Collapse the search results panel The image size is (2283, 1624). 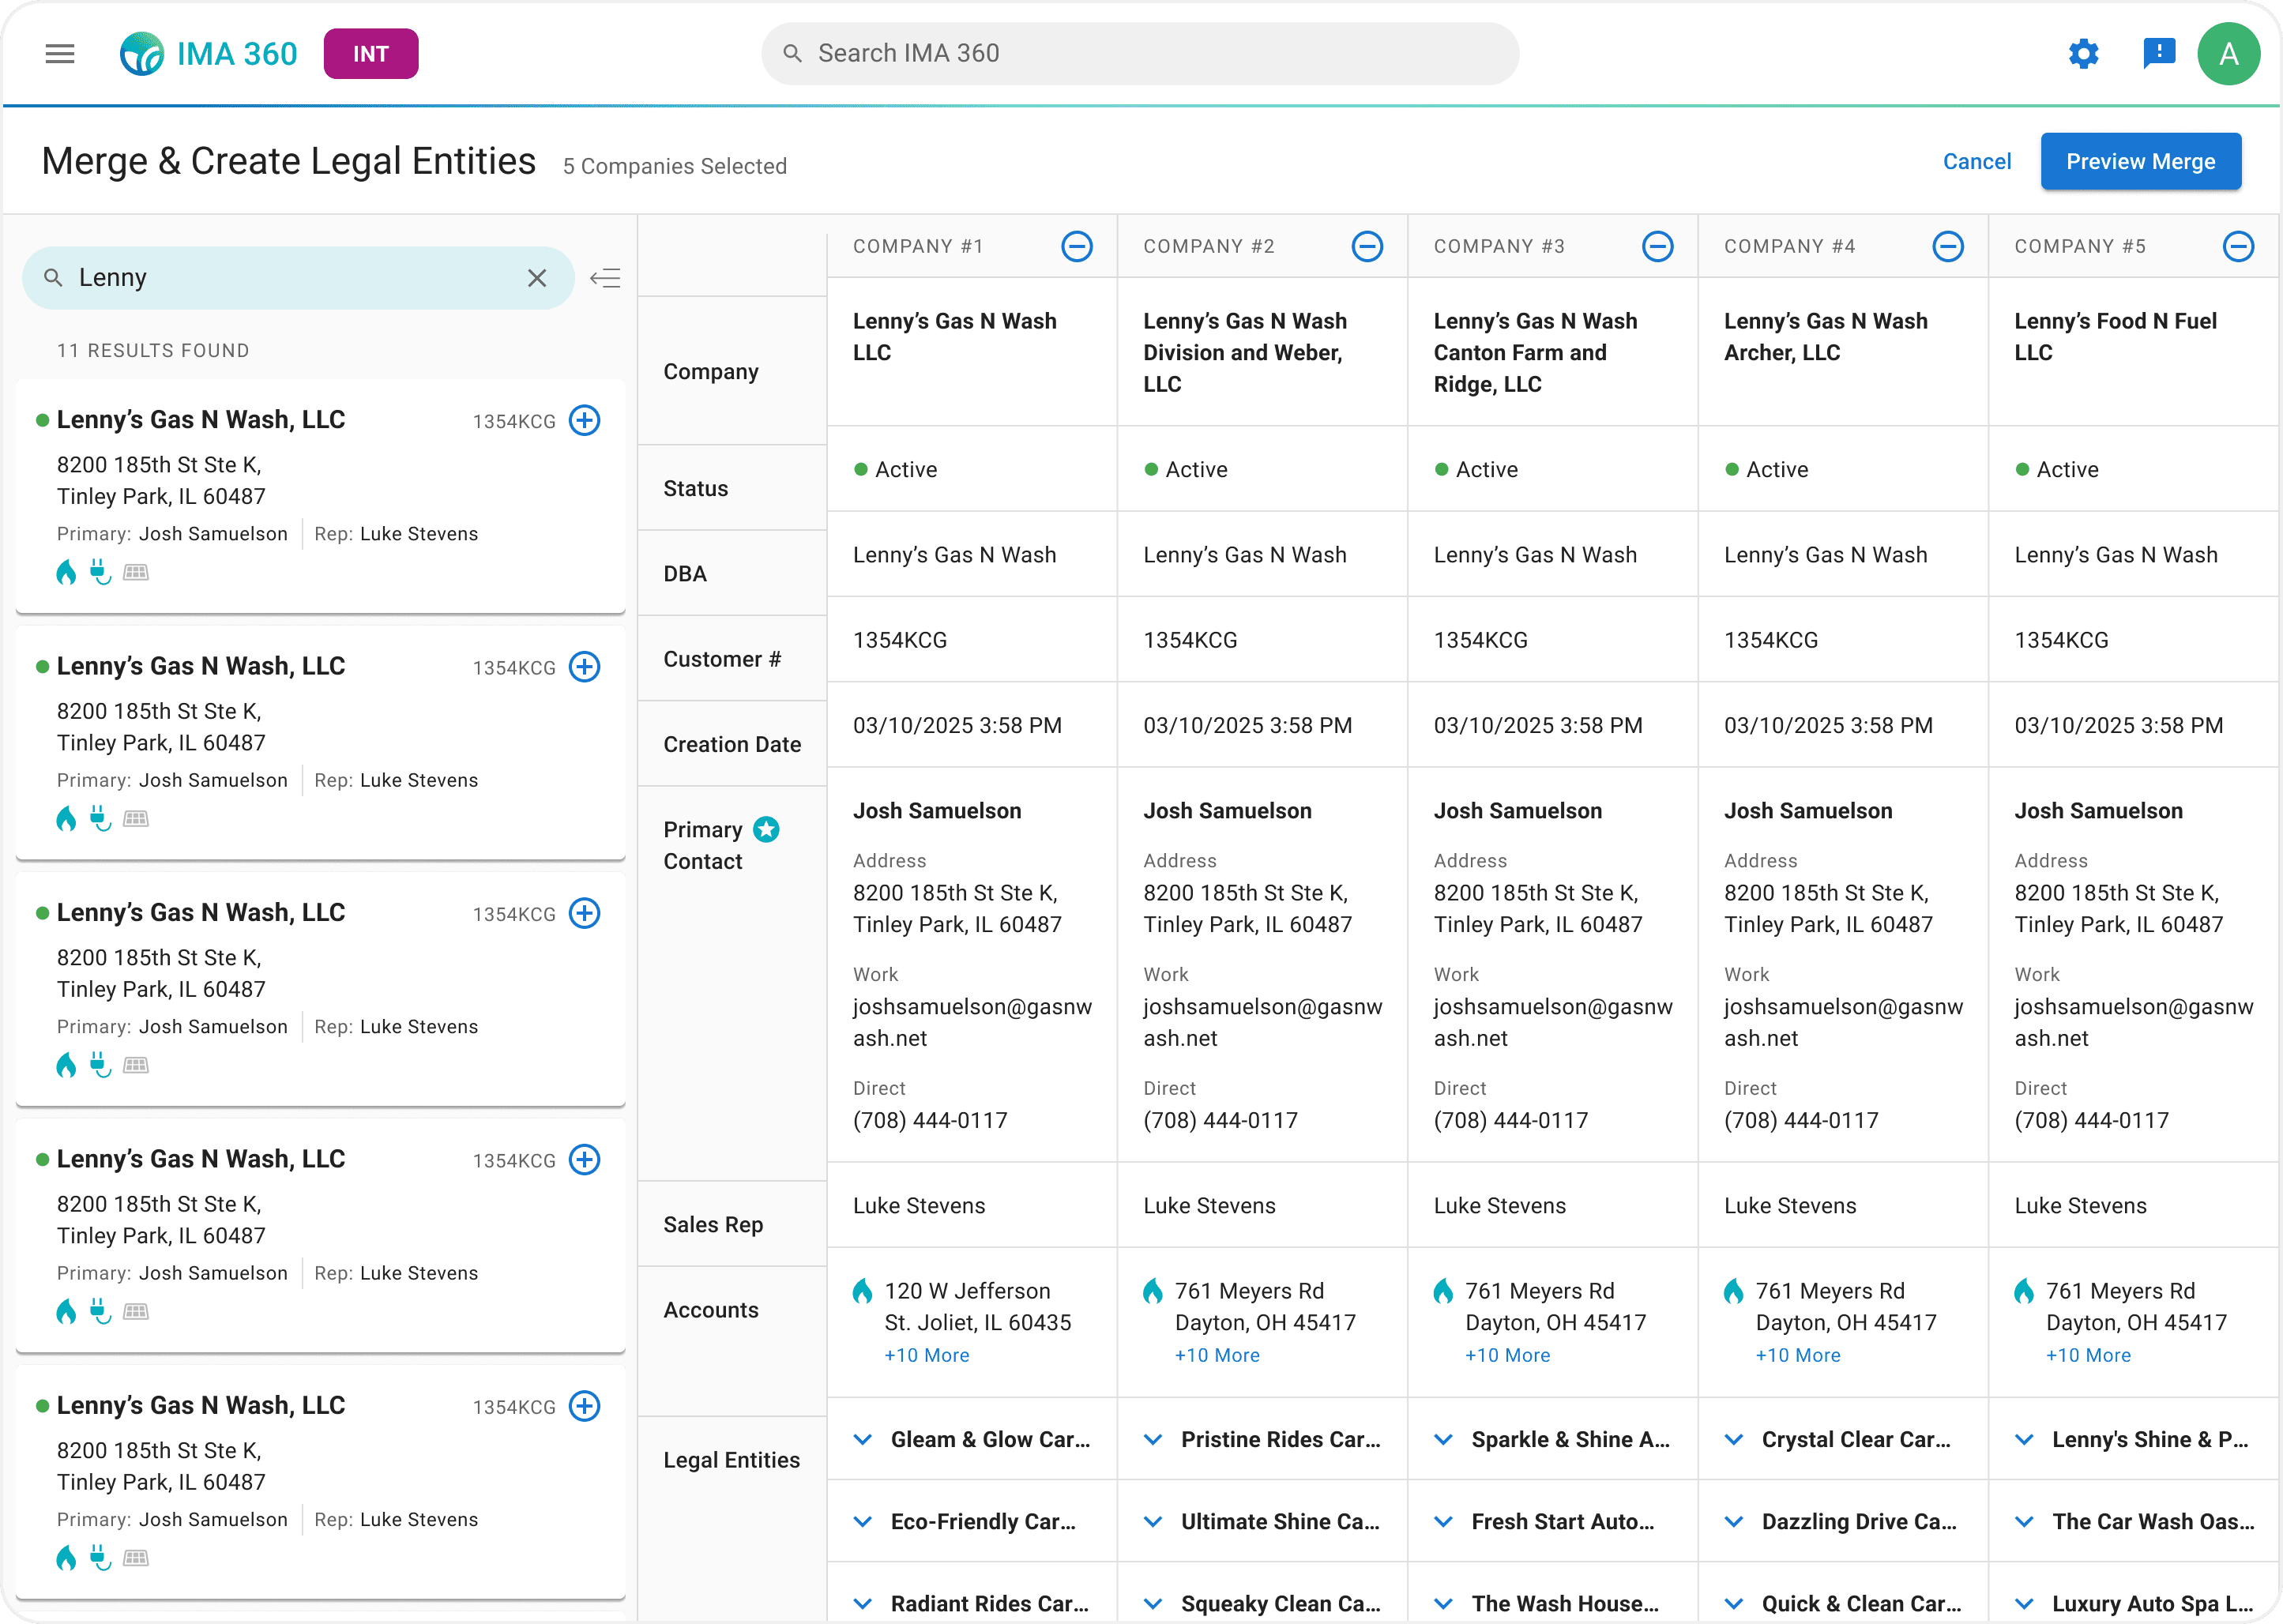[605, 278]
